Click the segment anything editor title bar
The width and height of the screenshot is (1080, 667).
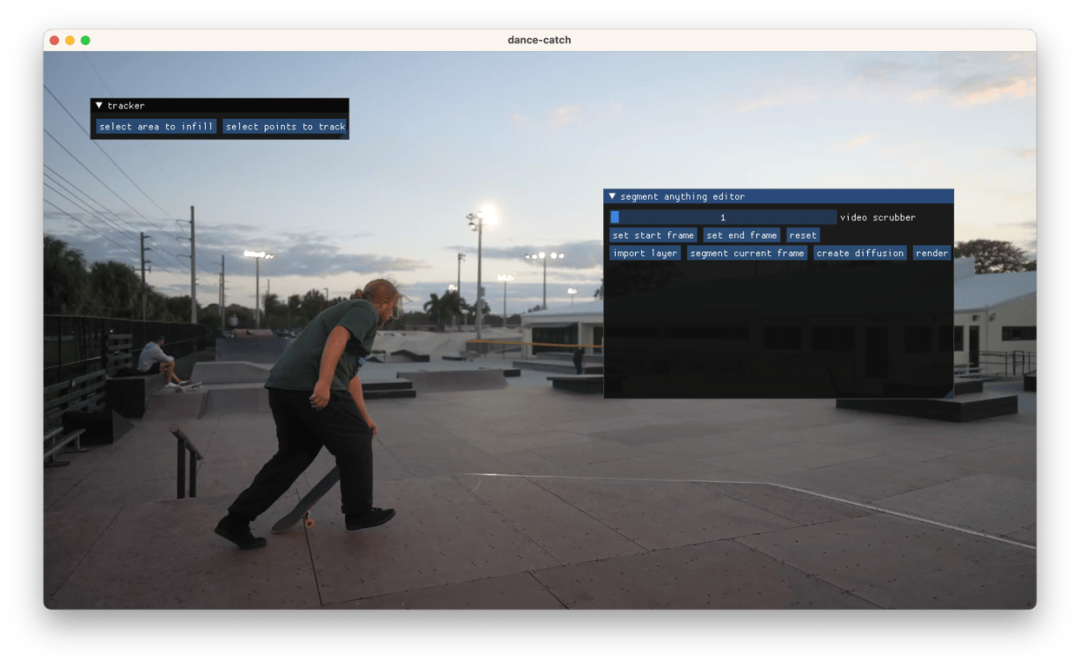(x=778, y=196)
